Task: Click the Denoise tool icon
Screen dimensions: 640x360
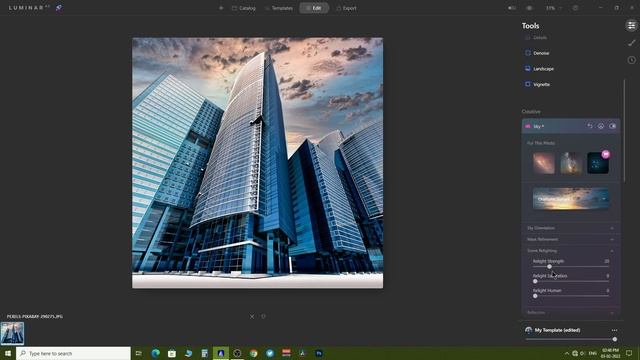Action: (528, 53)
